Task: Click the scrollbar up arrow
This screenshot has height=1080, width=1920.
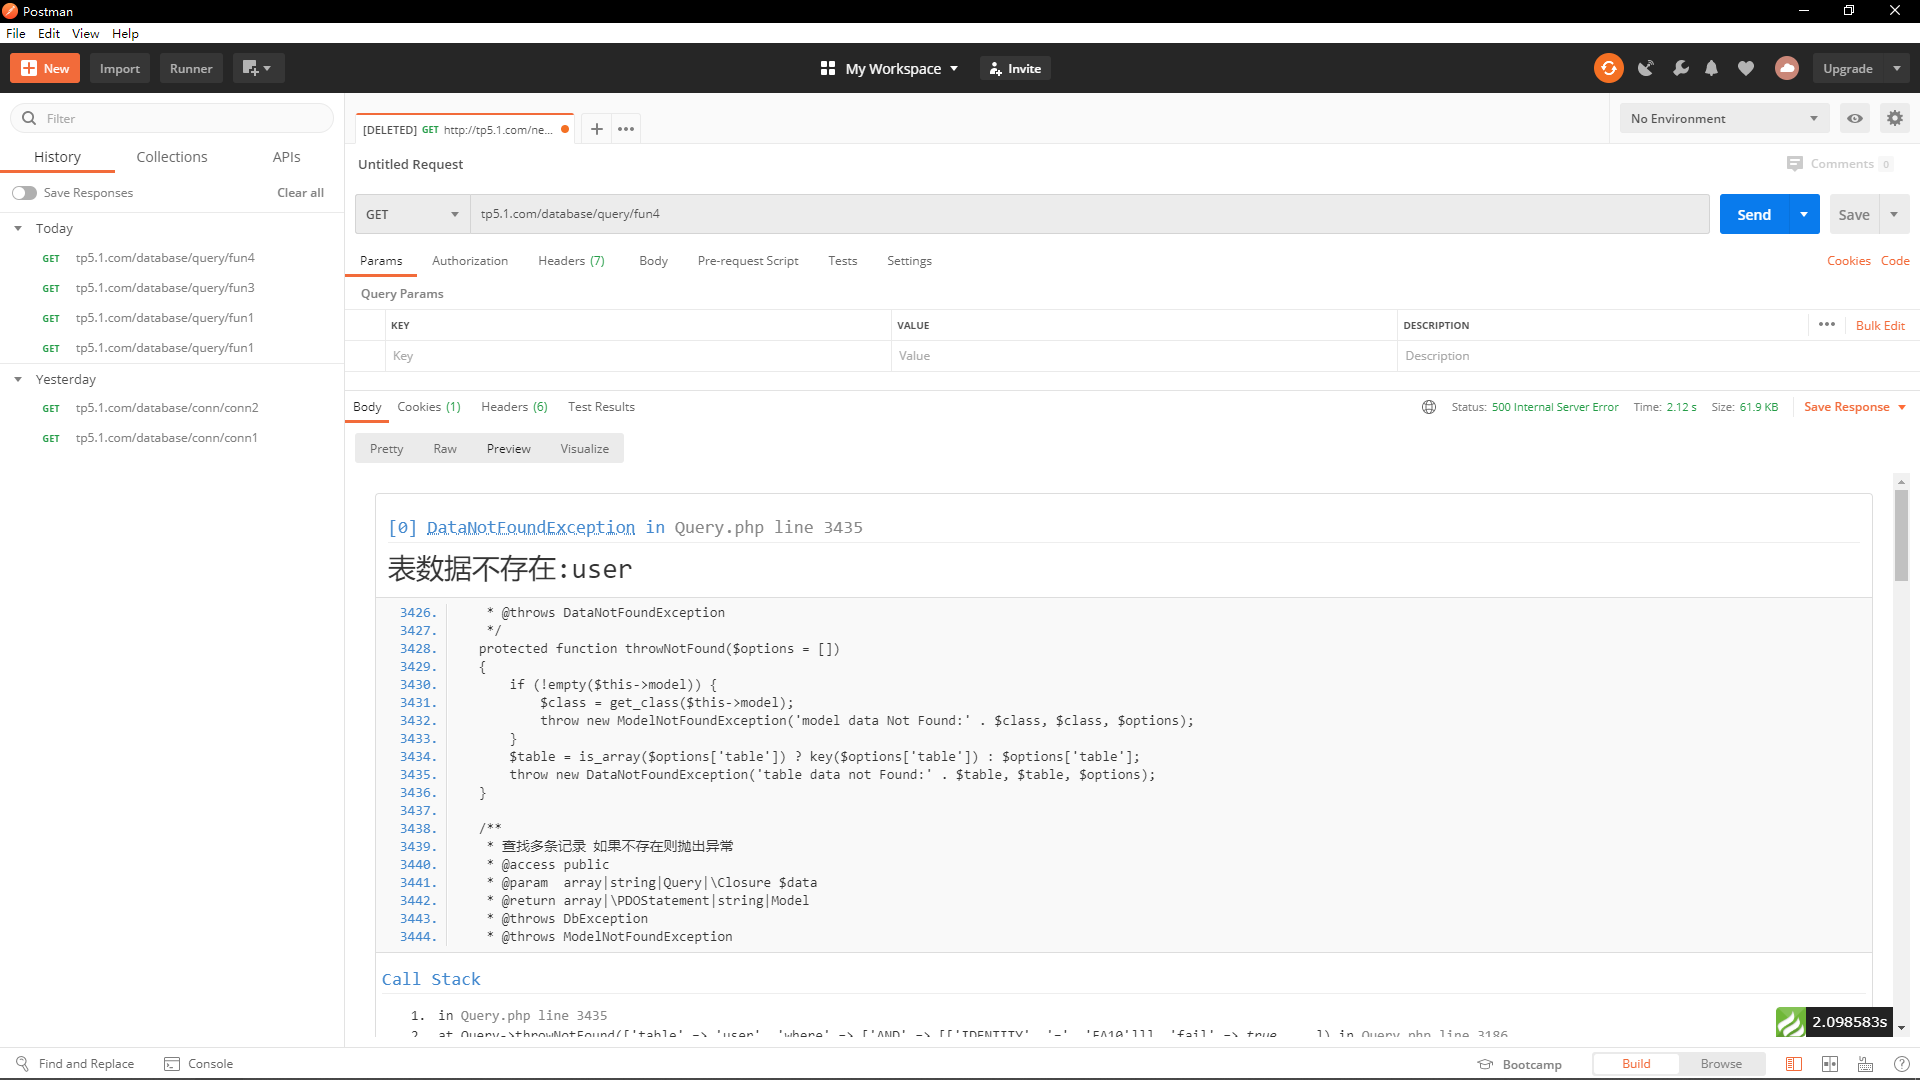Action: pyautogui.click(x=1901, y=482)
